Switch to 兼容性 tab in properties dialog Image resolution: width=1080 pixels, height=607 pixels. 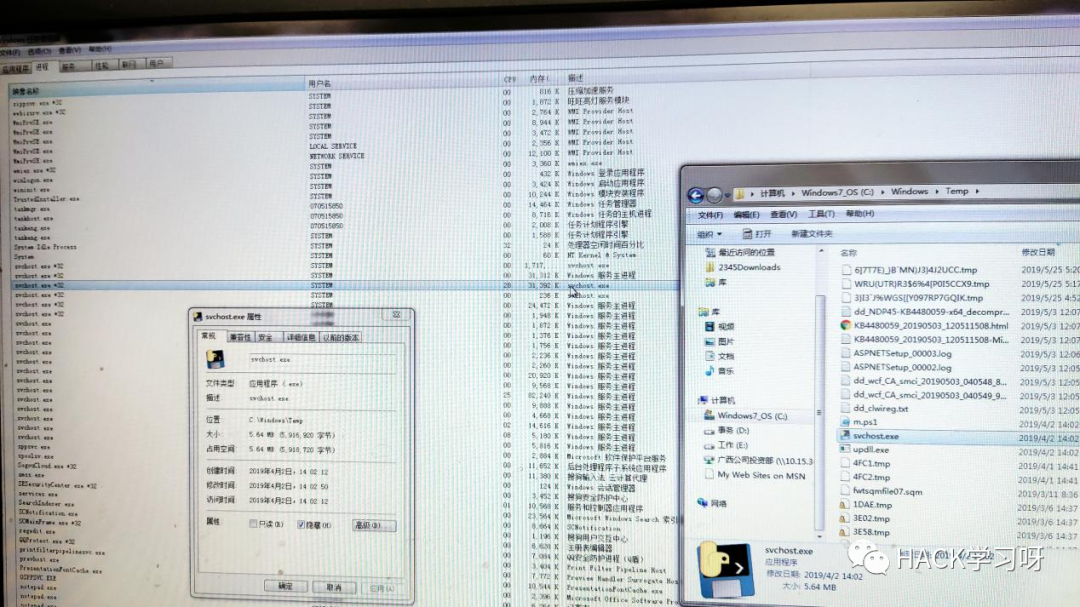[240, 337]
